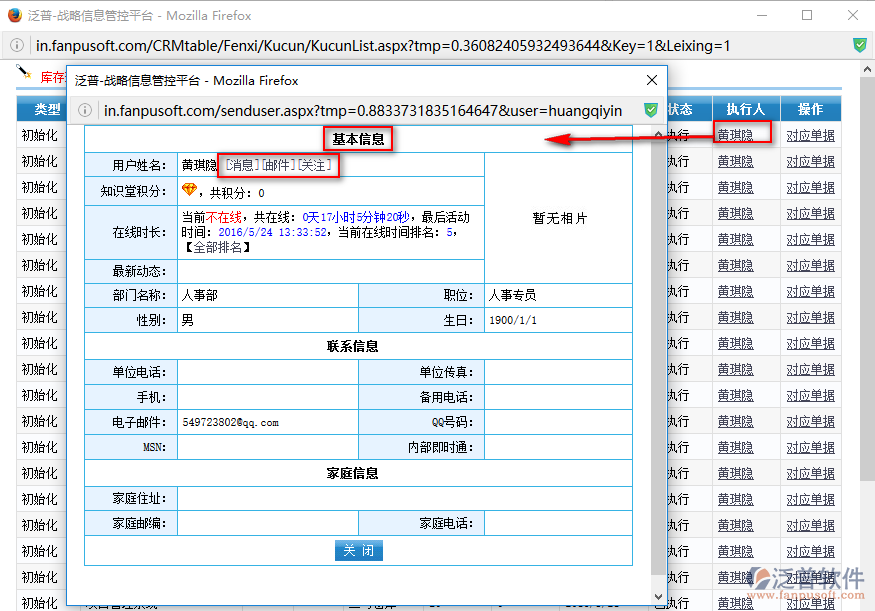The height and width of the screenshot is (611, 875).
Task: Click the popup scrollbar up arrow
Action: click(x=657, y=133)
